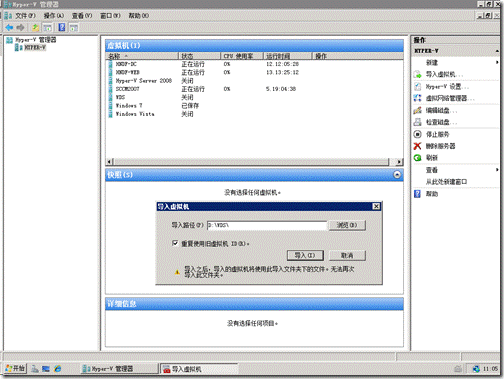The image size is (504, 379).
Task: Click 从此处新建窗口 in actions pane
Action: click(x=446, y=182)
